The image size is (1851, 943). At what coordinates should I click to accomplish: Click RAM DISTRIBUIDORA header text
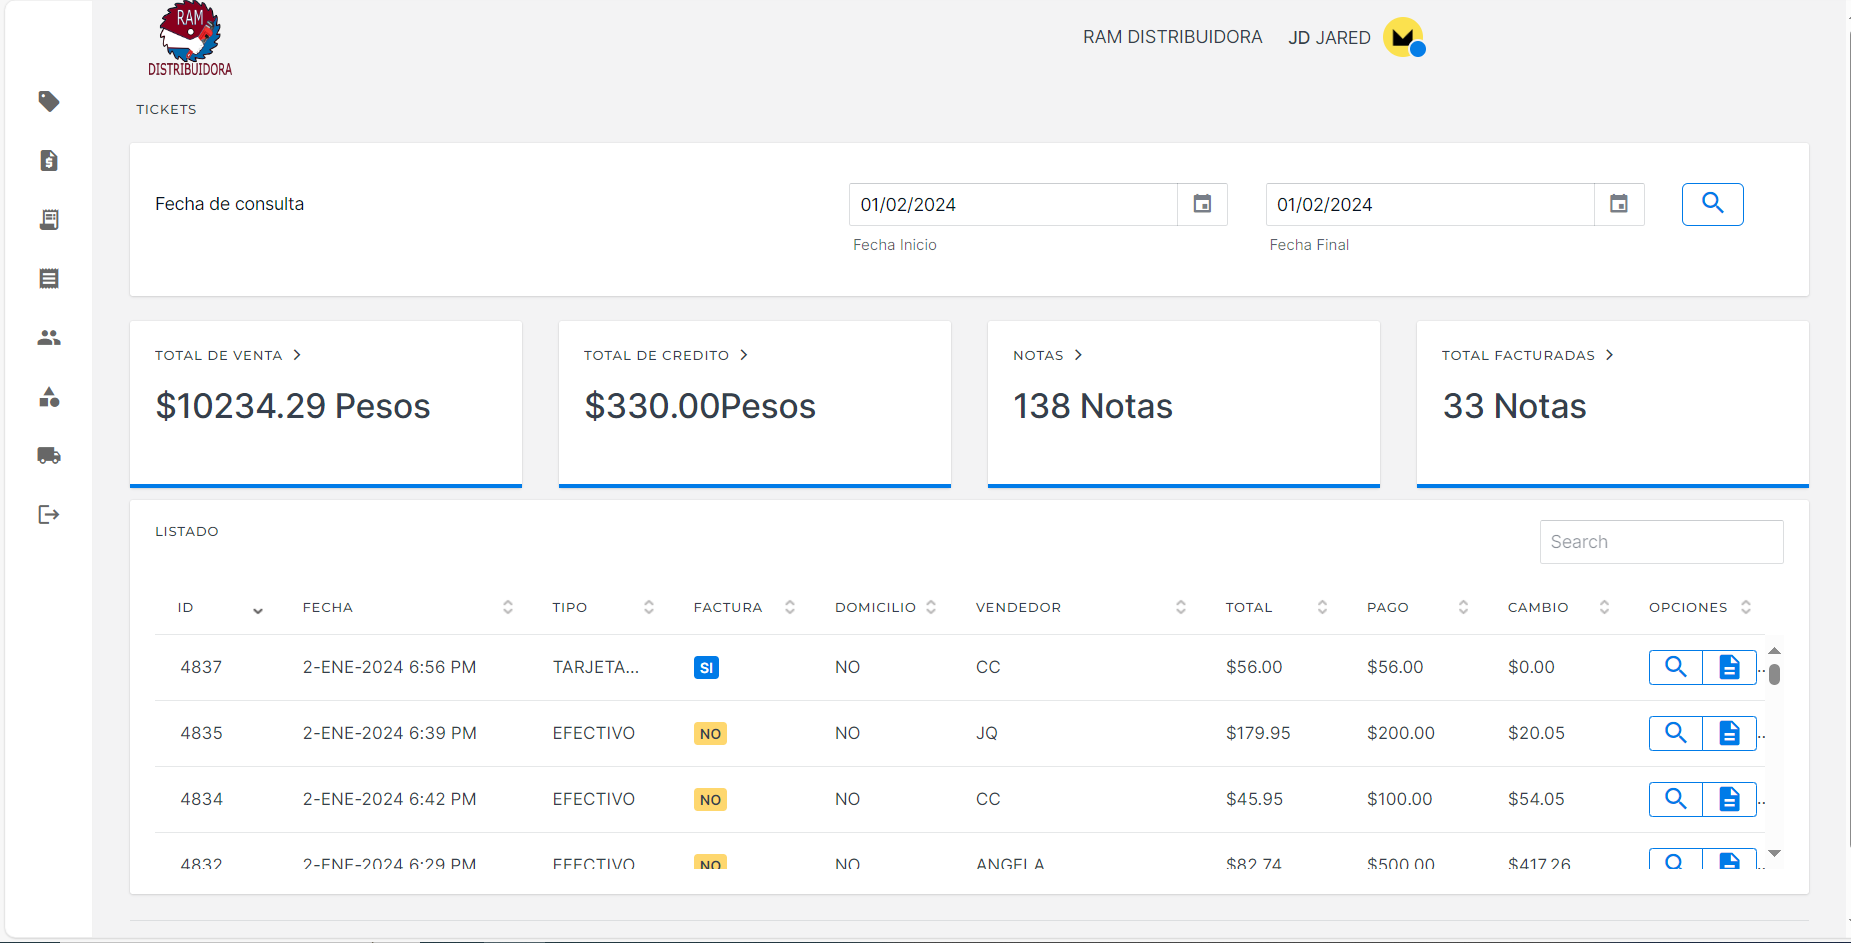click(x=1172, y=37)
